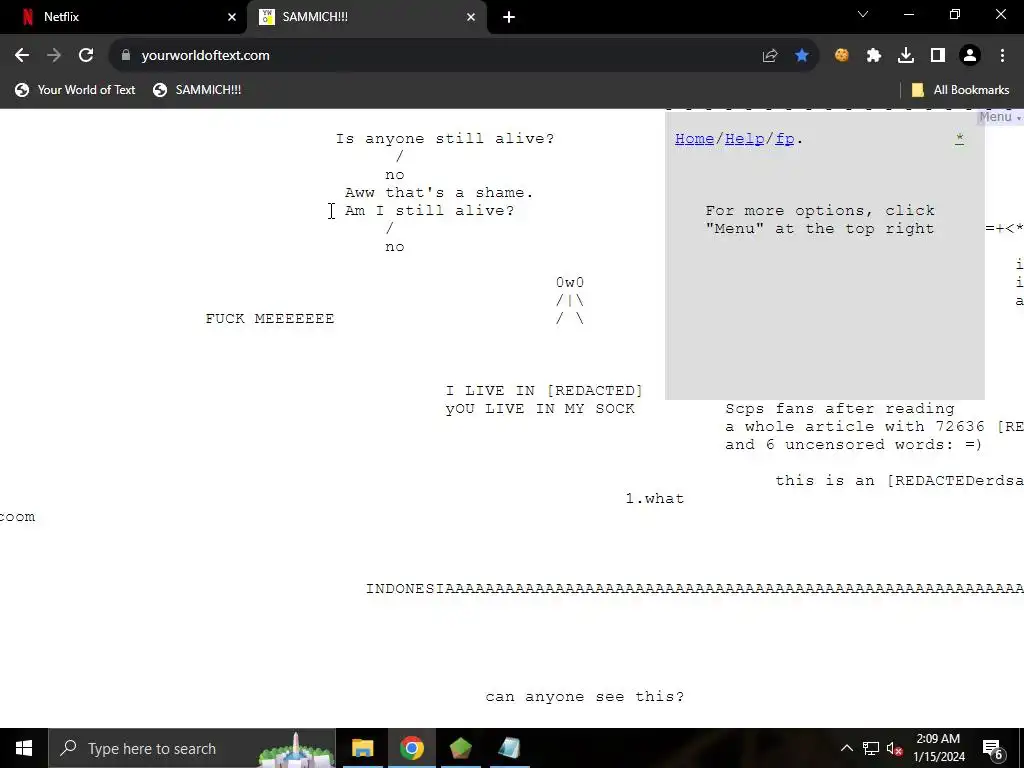This screenshot has width=1024, height=768.
Task: Open Chrome's three-dot menu
Action: (1002, 56)
